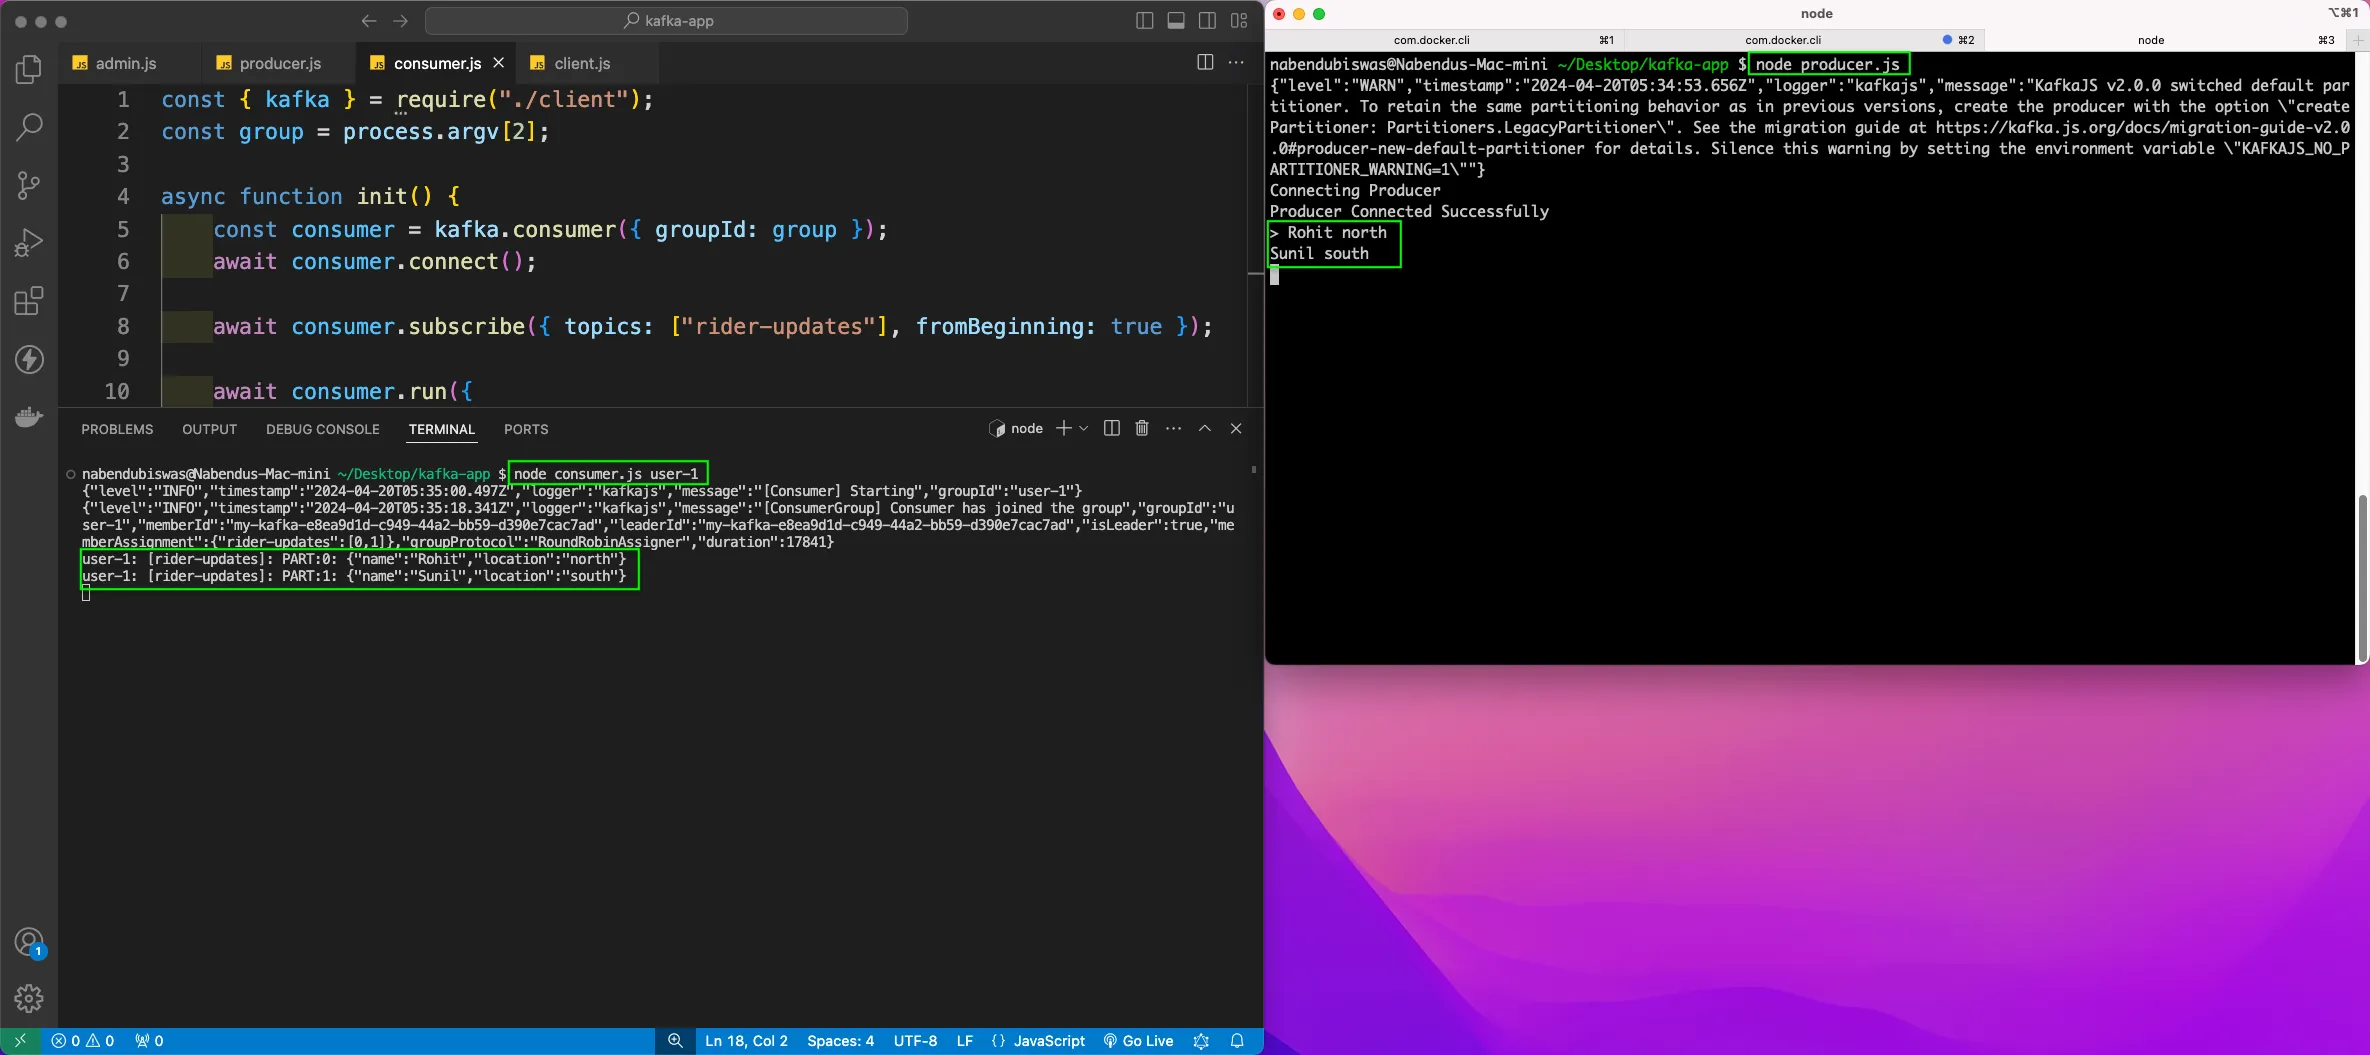Change encoding via UTF-8 status item
The width and height of the screenshot is (2370, 1055).
(915, 1041)
